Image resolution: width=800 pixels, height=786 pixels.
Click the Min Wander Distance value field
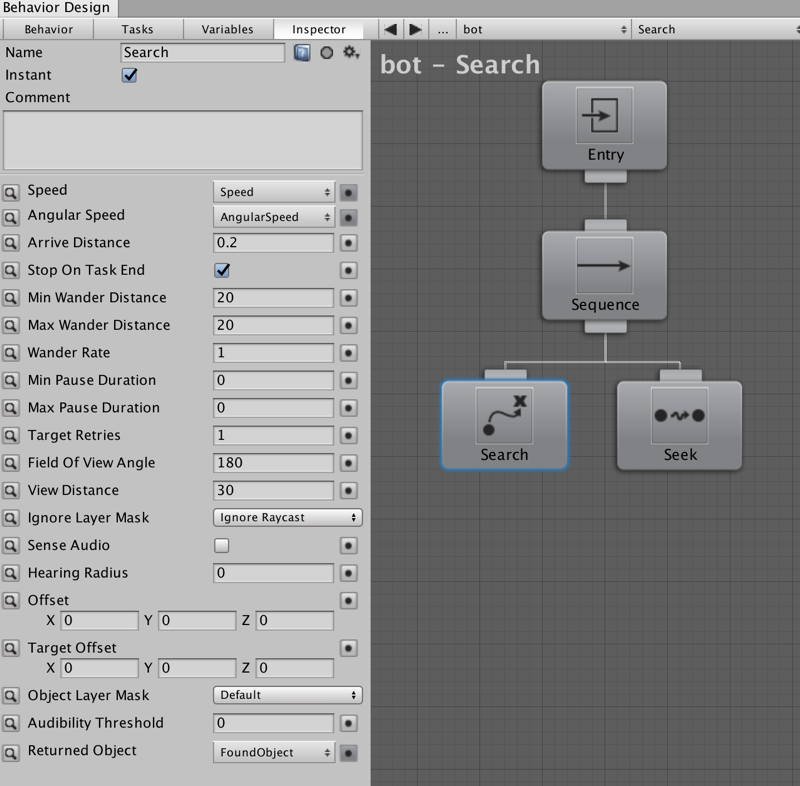(273, 297)
